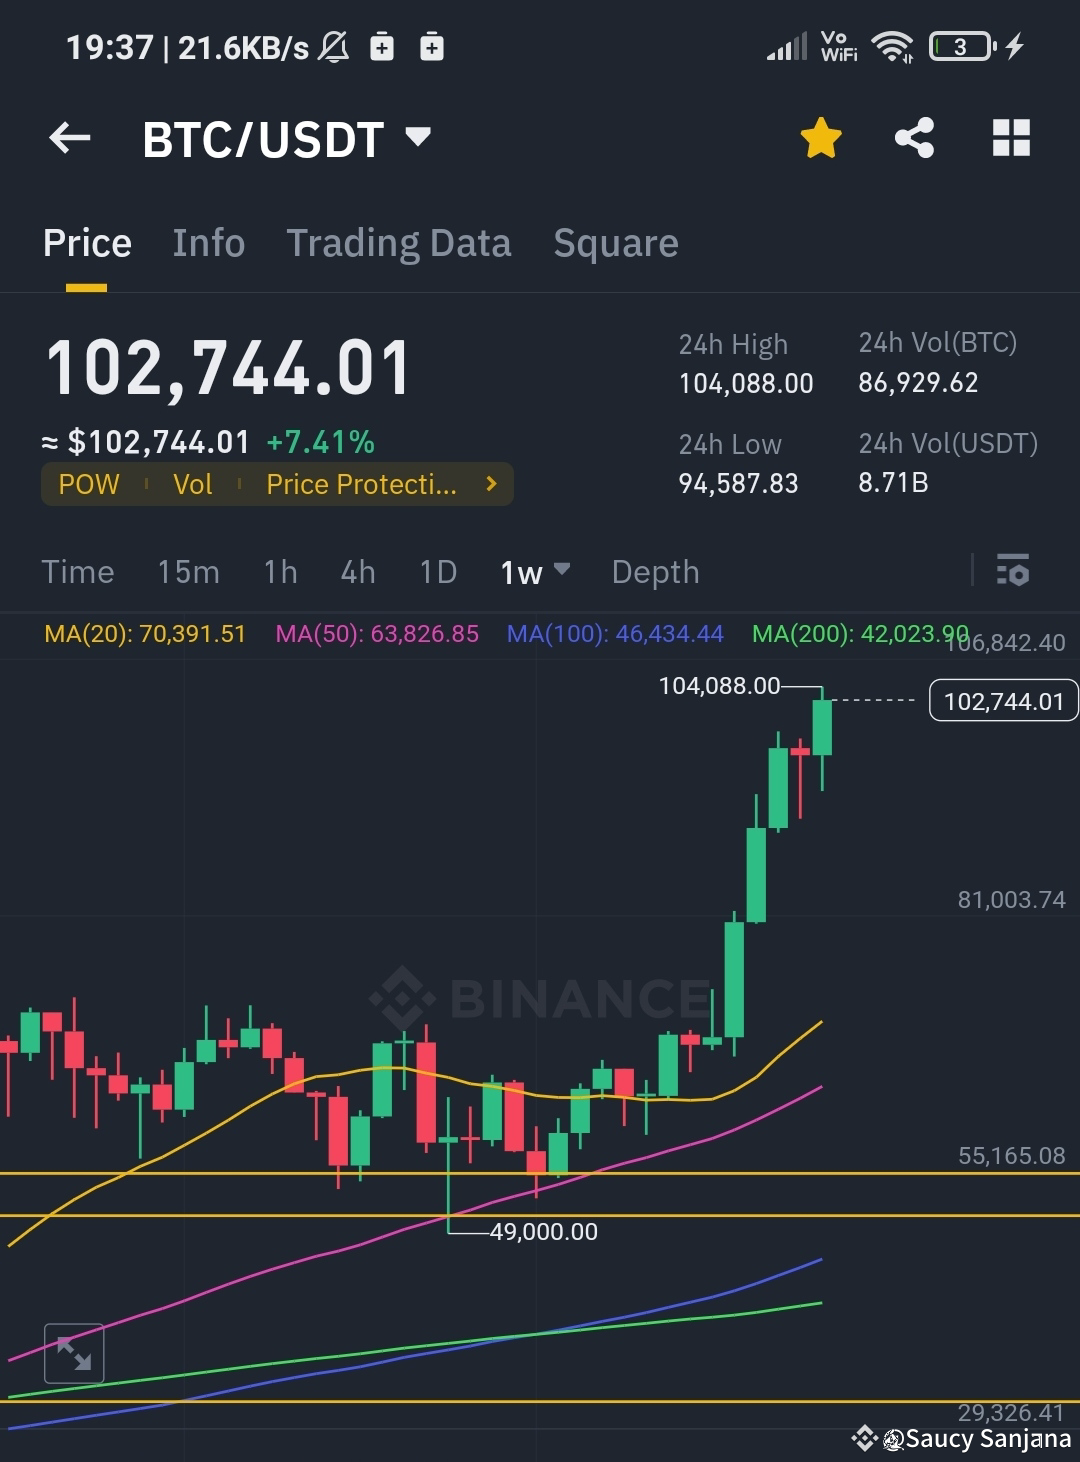Tap the MA(100) indicator value

615,634
